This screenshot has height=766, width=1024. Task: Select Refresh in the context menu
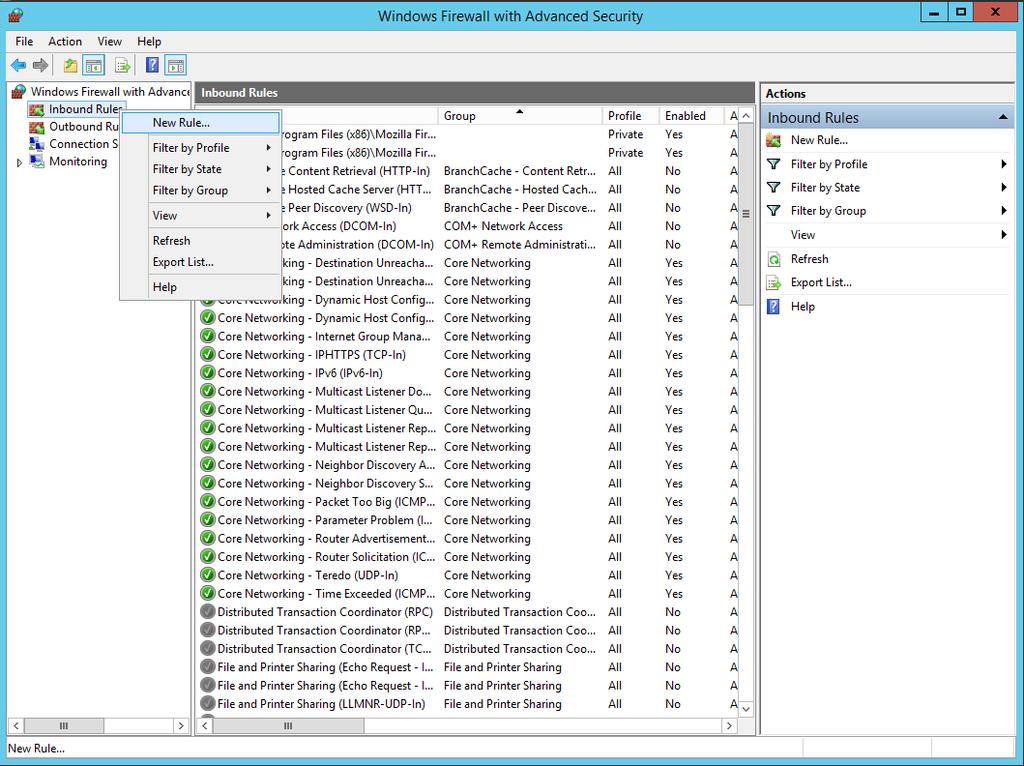200,241
